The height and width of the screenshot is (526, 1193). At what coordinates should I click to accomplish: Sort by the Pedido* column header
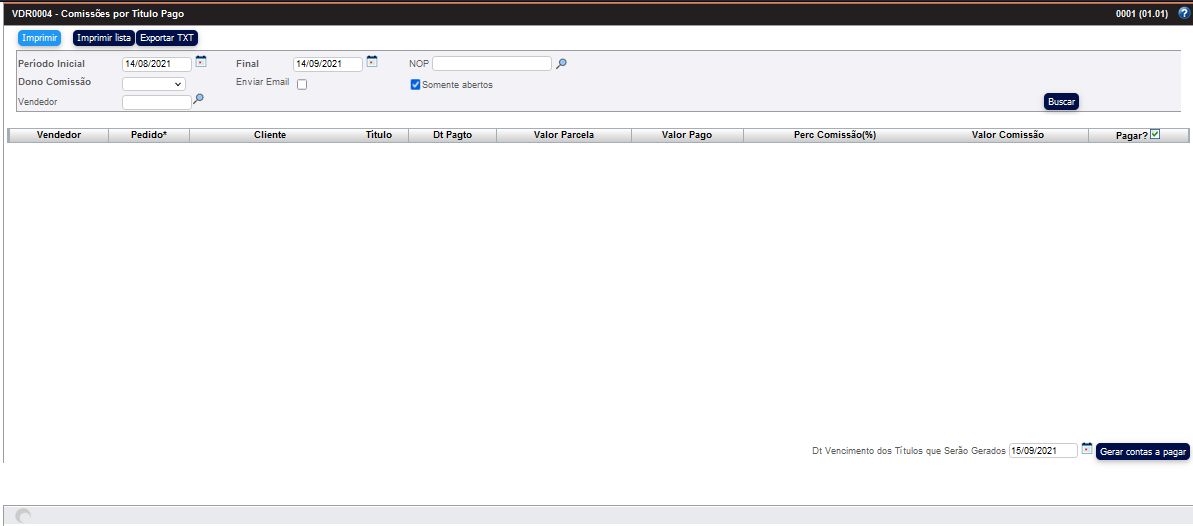click(148, 135)
